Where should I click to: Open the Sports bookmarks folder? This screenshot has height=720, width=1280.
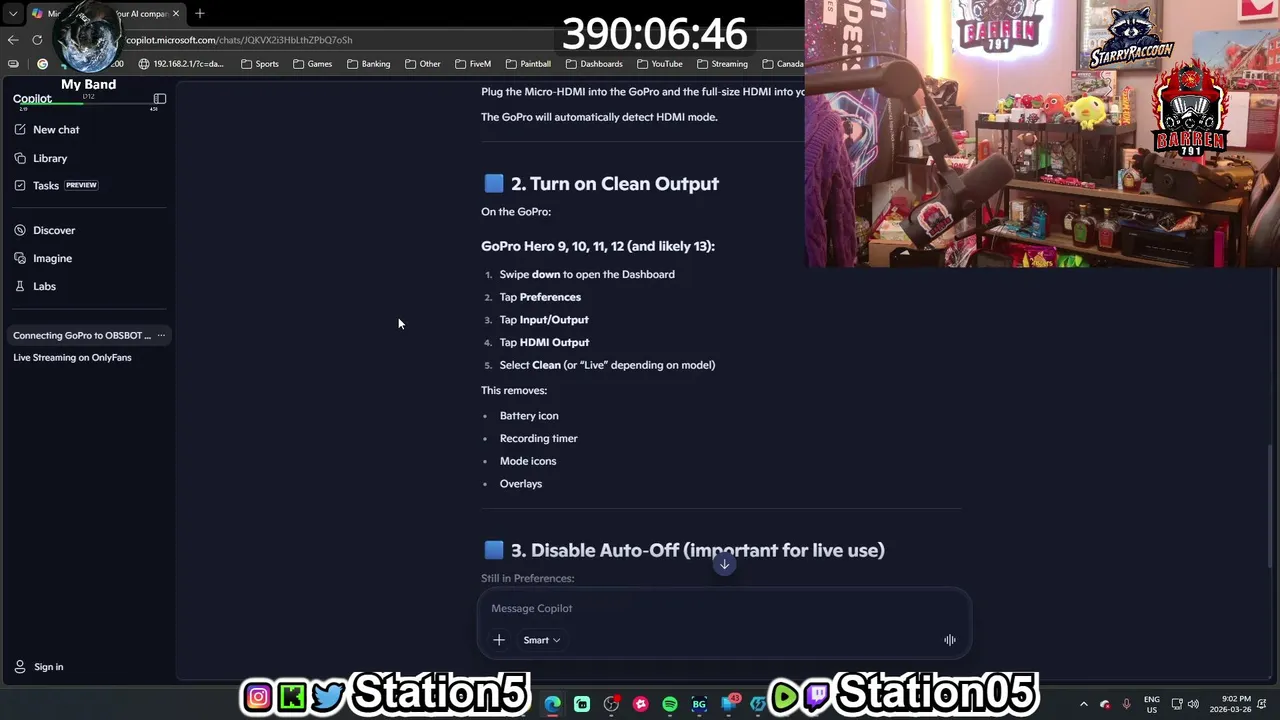click(x=260, y=64)
